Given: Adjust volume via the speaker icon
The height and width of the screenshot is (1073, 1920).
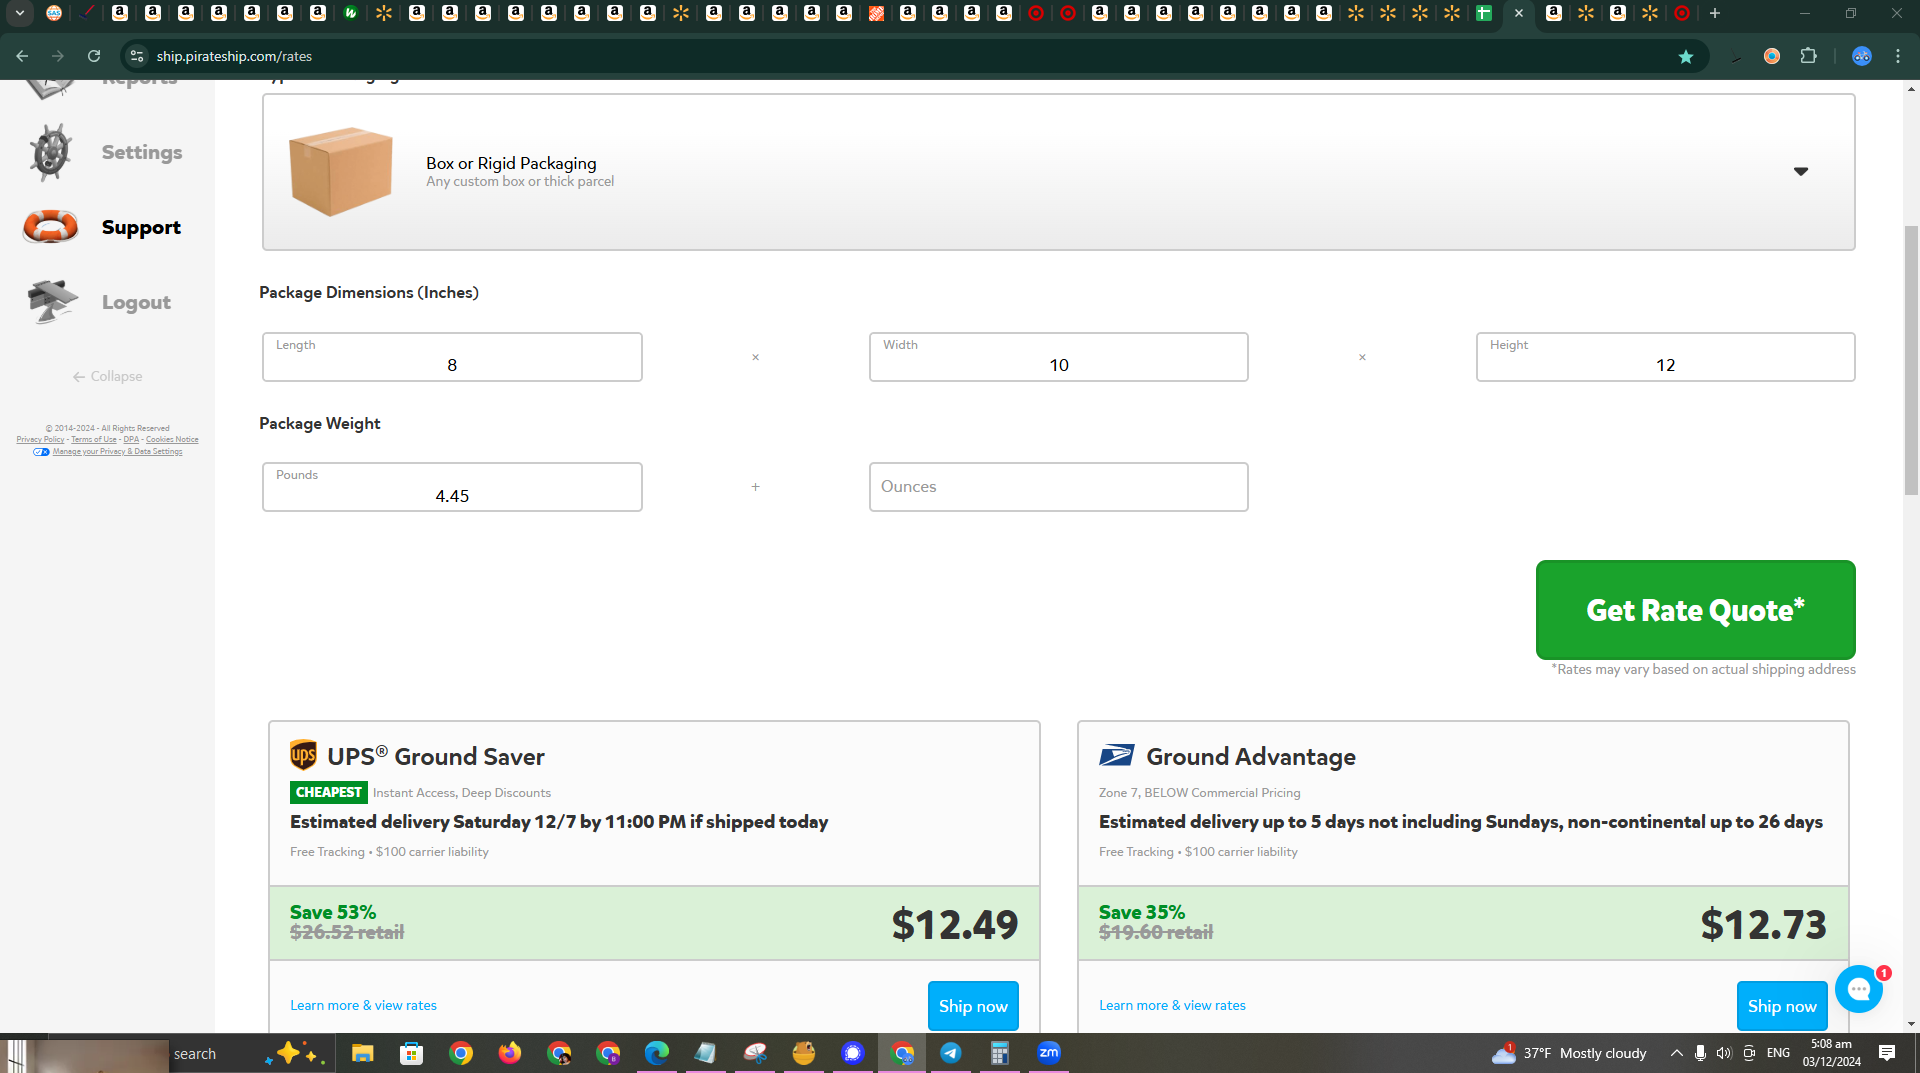Looking at the screenshot, I should tap(1724, 1053).
